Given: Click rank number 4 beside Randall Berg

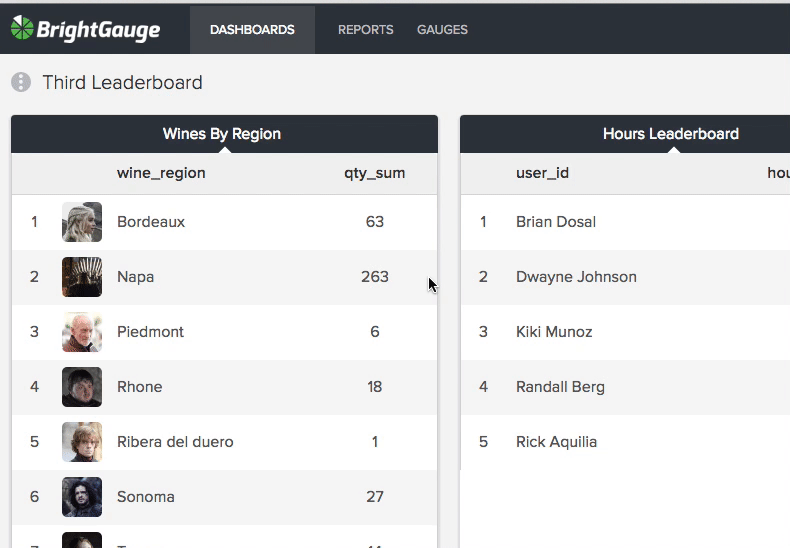Looking at the screenshot, I should coord(483,387).
